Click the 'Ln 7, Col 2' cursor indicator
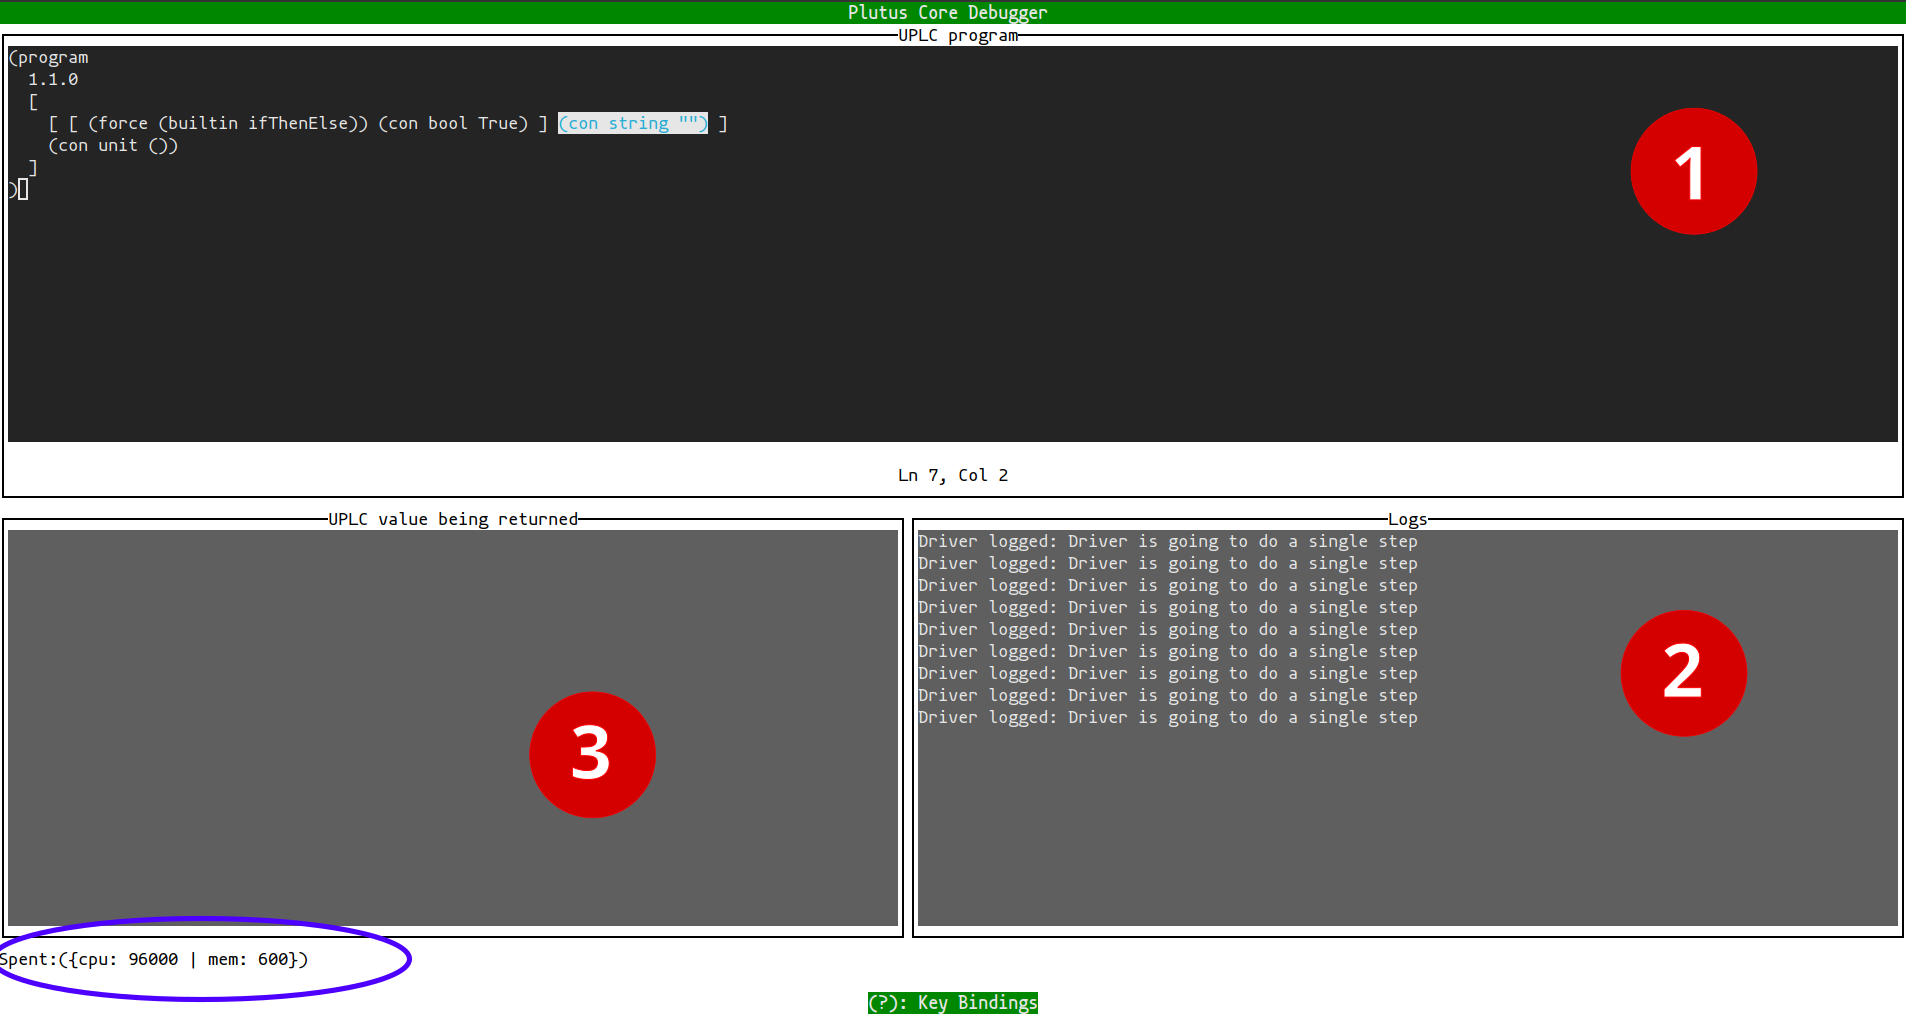 pos(953,475)
